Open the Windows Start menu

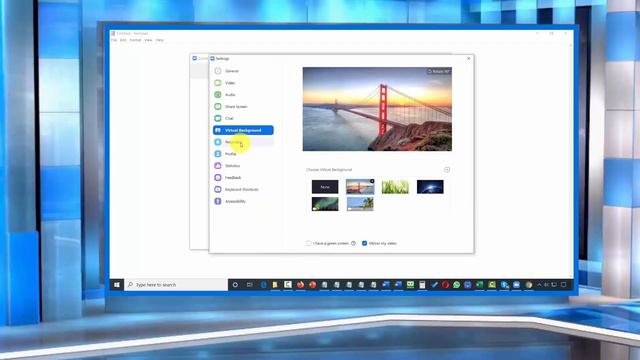(117, 285)
